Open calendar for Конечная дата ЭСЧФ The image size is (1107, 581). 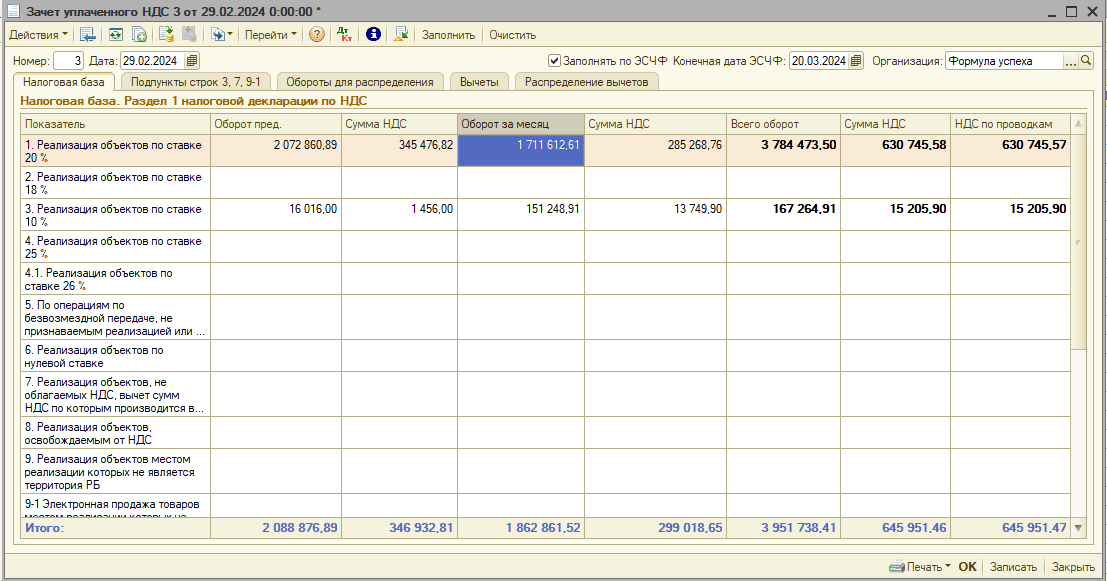[856, 61]
